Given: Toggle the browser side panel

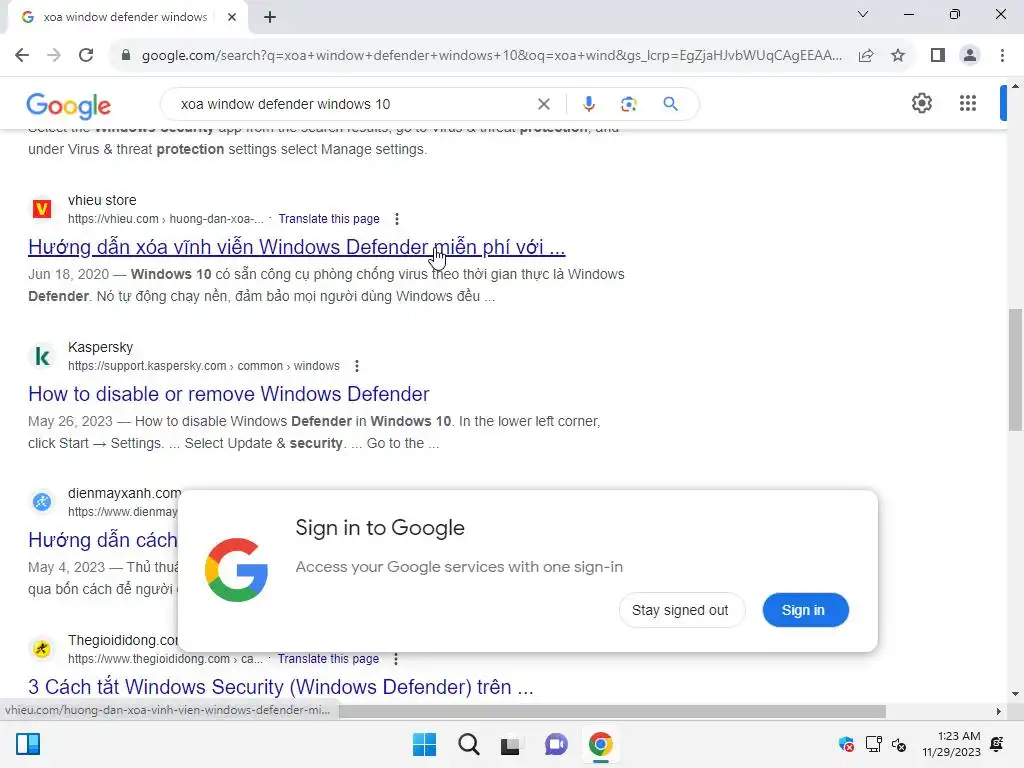Looking at the screenshot, I should coord(938,55).
